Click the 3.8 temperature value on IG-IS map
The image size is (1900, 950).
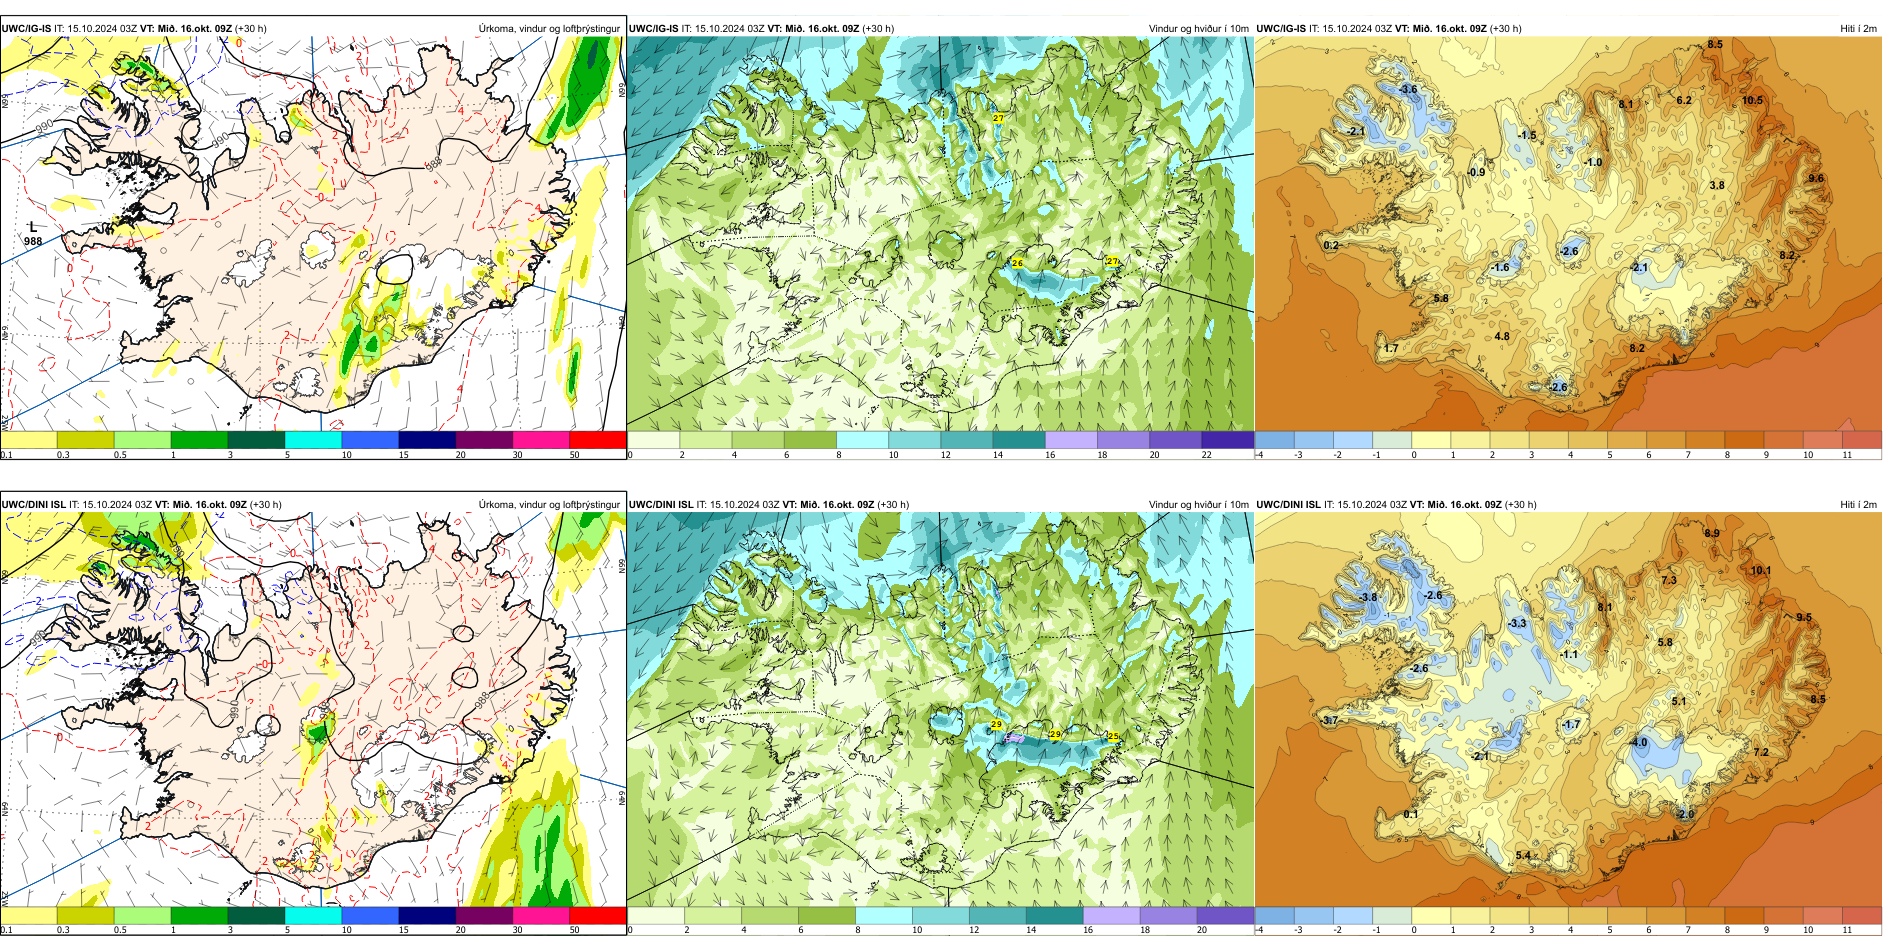tap(1717, 185)
